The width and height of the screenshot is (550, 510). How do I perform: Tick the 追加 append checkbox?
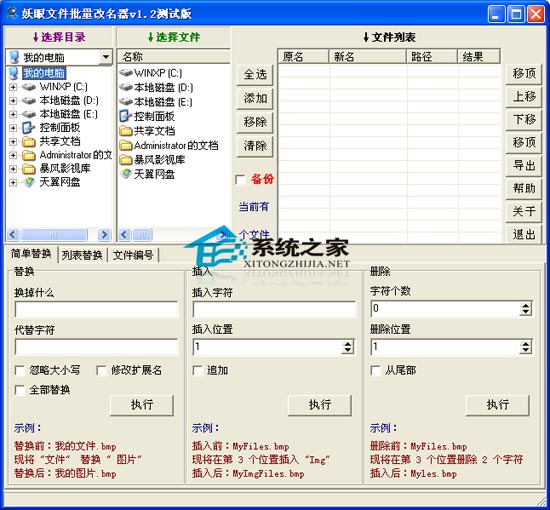tap(198, 370)
